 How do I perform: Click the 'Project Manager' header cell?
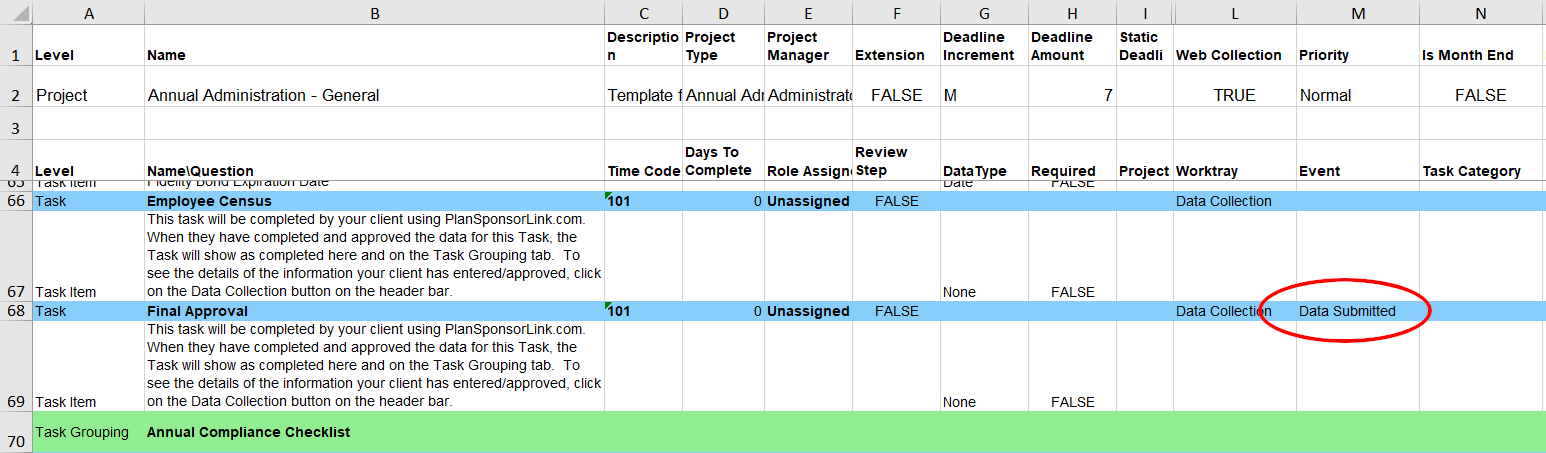[808, 45]
